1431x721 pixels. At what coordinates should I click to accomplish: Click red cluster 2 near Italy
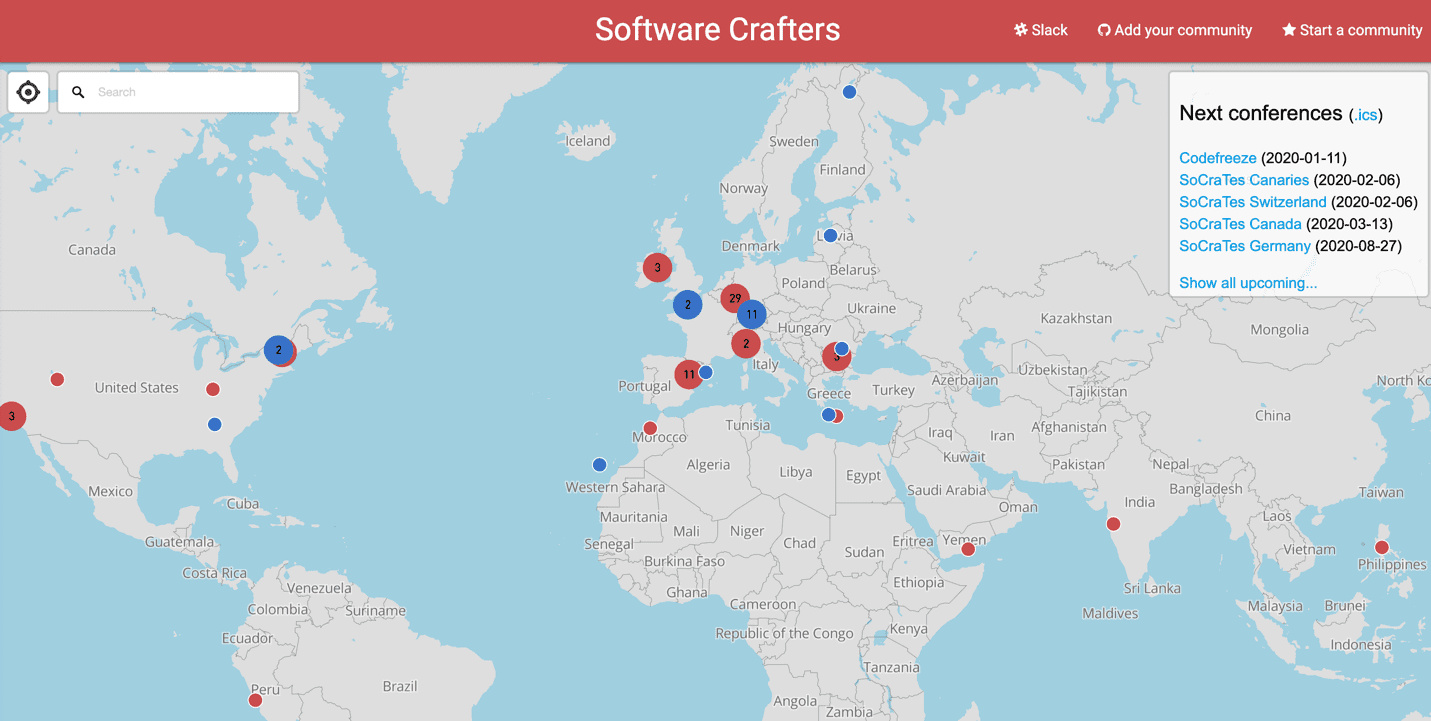pos(745,343)
